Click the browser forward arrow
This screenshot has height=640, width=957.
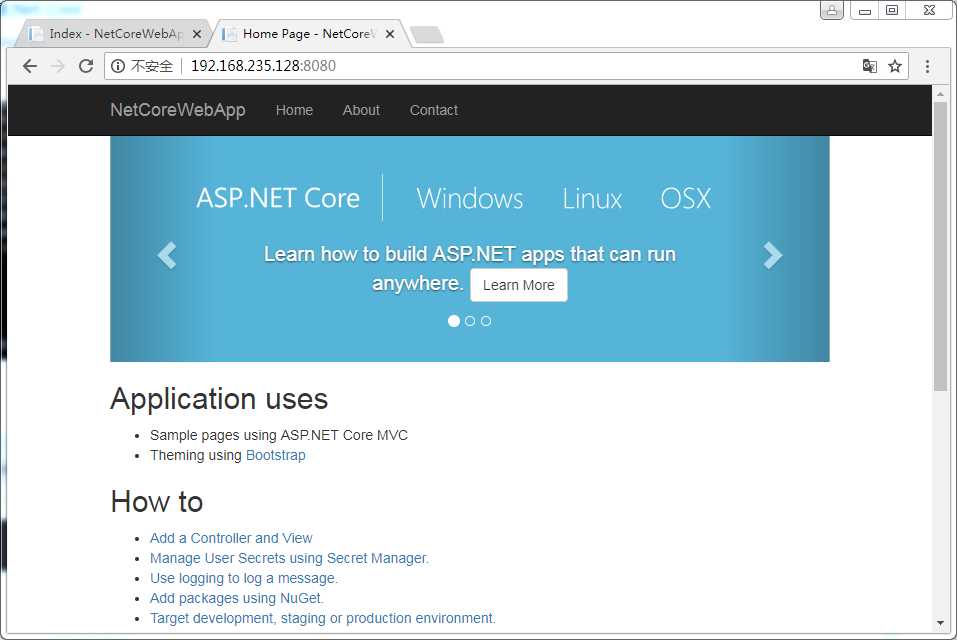tap(58, 66)
